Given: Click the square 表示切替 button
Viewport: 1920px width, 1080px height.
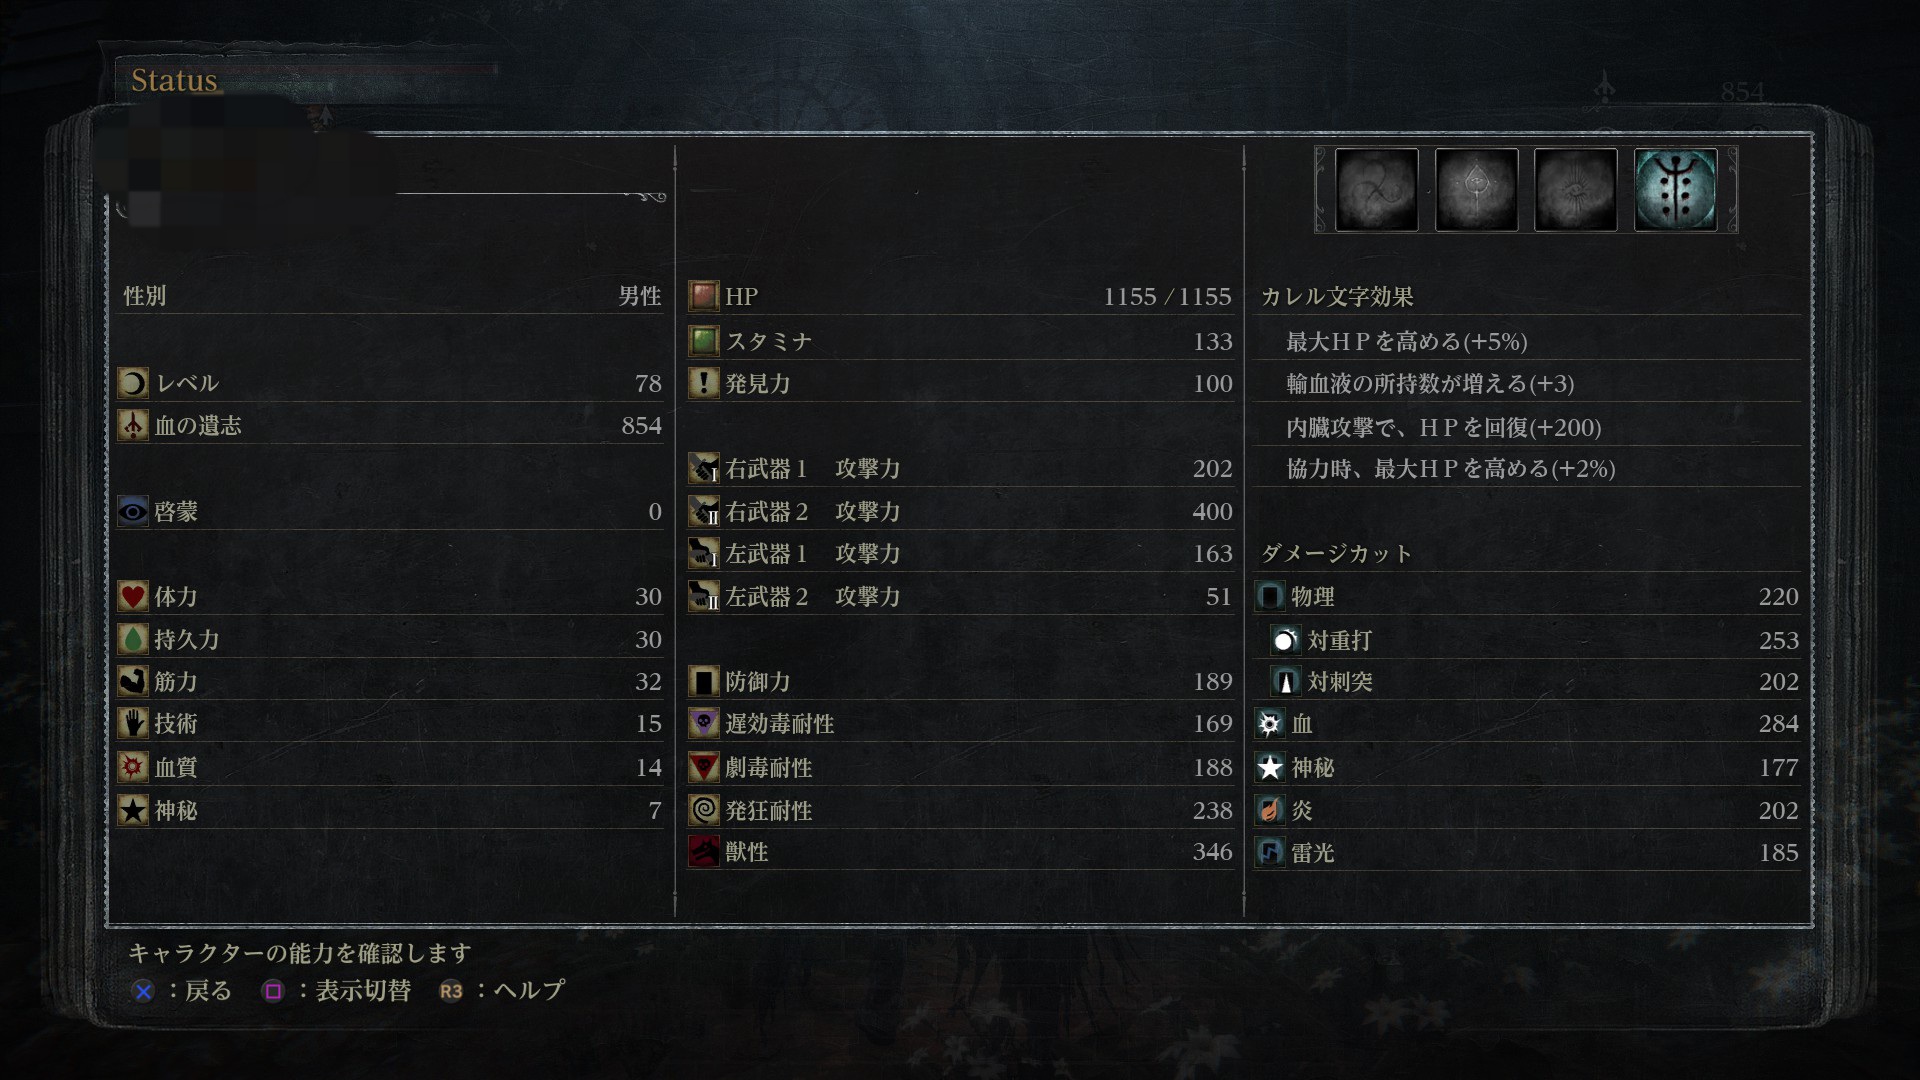Looking at the screenshot, I should pyautogui.click(x=336, y=990).
